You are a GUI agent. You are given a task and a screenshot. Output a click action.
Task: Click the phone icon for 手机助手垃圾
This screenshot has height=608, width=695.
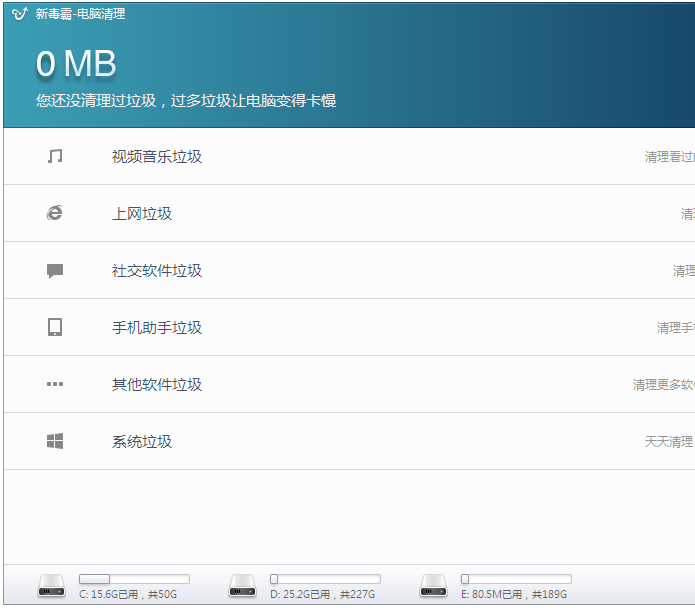[x=55, y=327]
